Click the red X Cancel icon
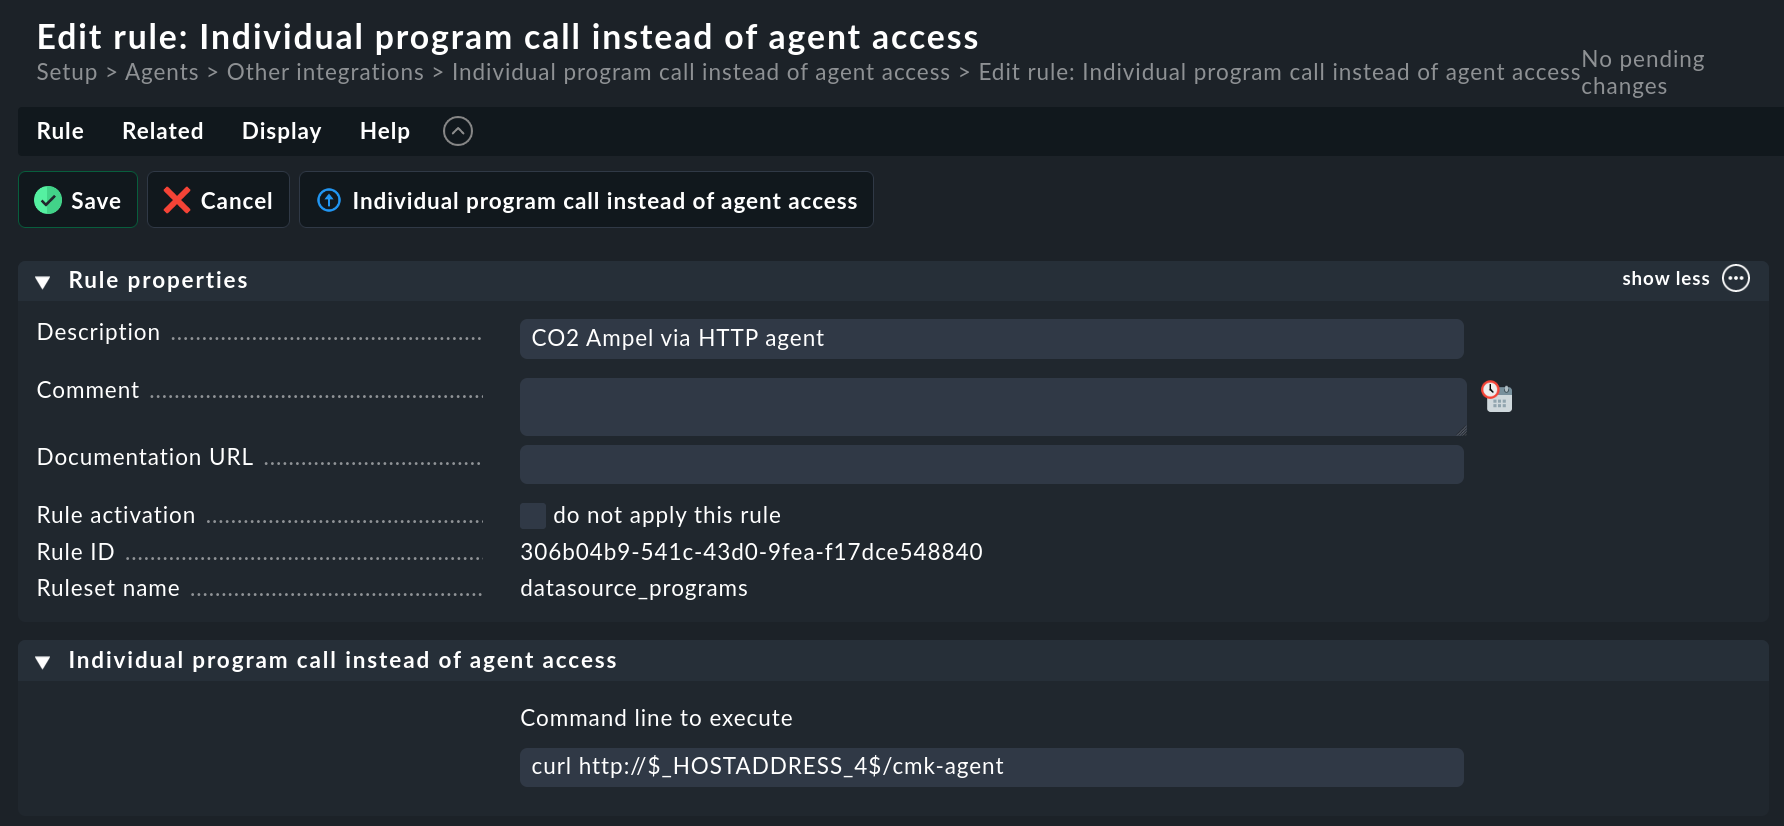The width and height of the screenshot is (1784, 826). click(177, 200)
